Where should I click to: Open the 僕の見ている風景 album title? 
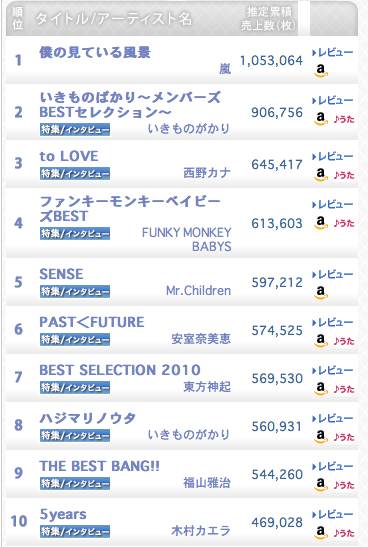[95, 52]
